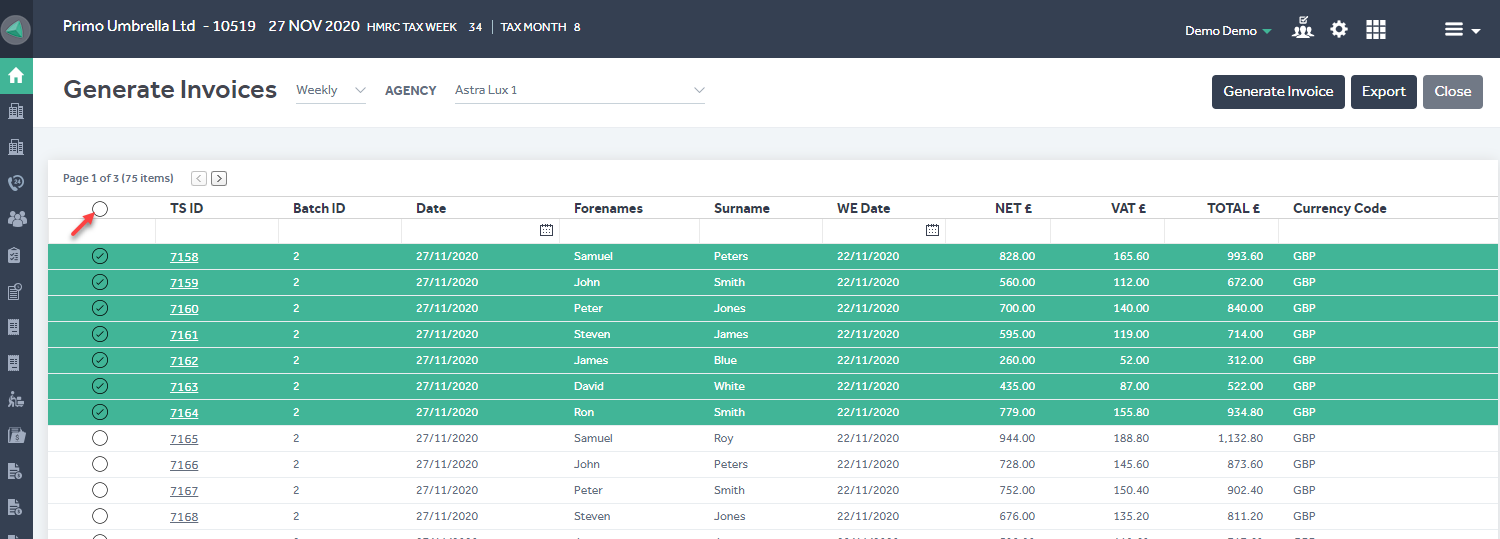This screenshot has height=539, width=1500.
Task: Open the dollar folder icon in sidebar
Action: click(x=16, y=434)
